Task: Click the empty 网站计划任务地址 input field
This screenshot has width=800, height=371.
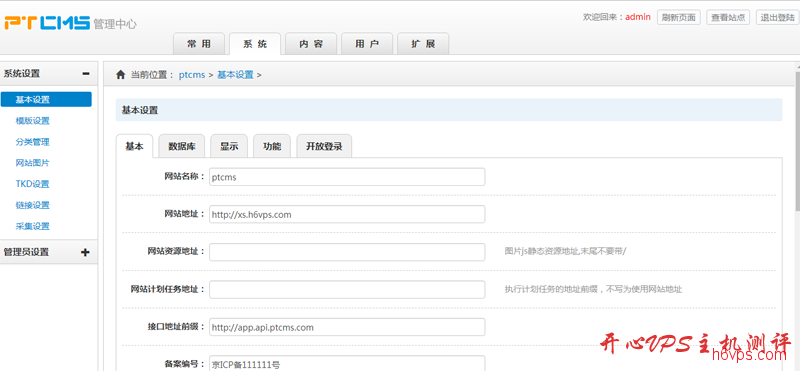Action: 347,289
